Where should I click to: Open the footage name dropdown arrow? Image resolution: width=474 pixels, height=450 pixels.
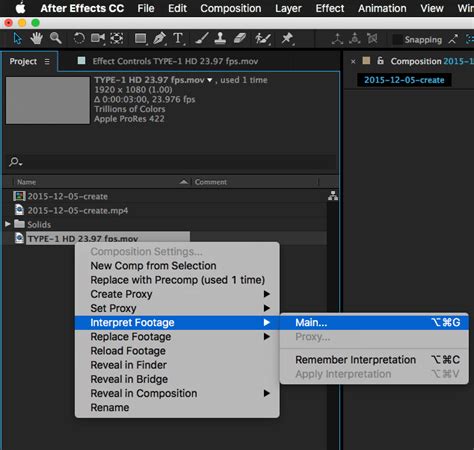pyautogui.click(x=210, y=80)
